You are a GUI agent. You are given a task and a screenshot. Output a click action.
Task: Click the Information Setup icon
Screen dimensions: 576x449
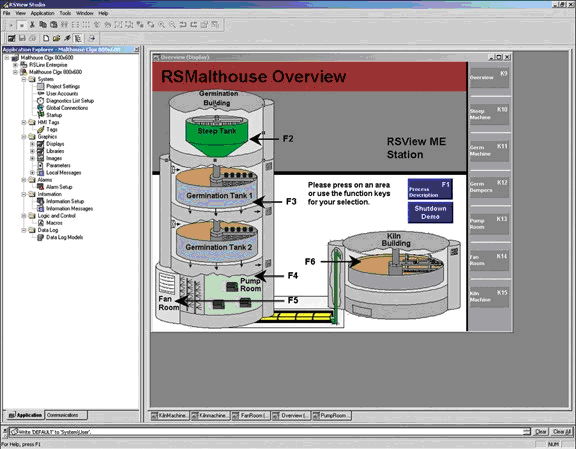pyautogui.click(x=40, y=201)
